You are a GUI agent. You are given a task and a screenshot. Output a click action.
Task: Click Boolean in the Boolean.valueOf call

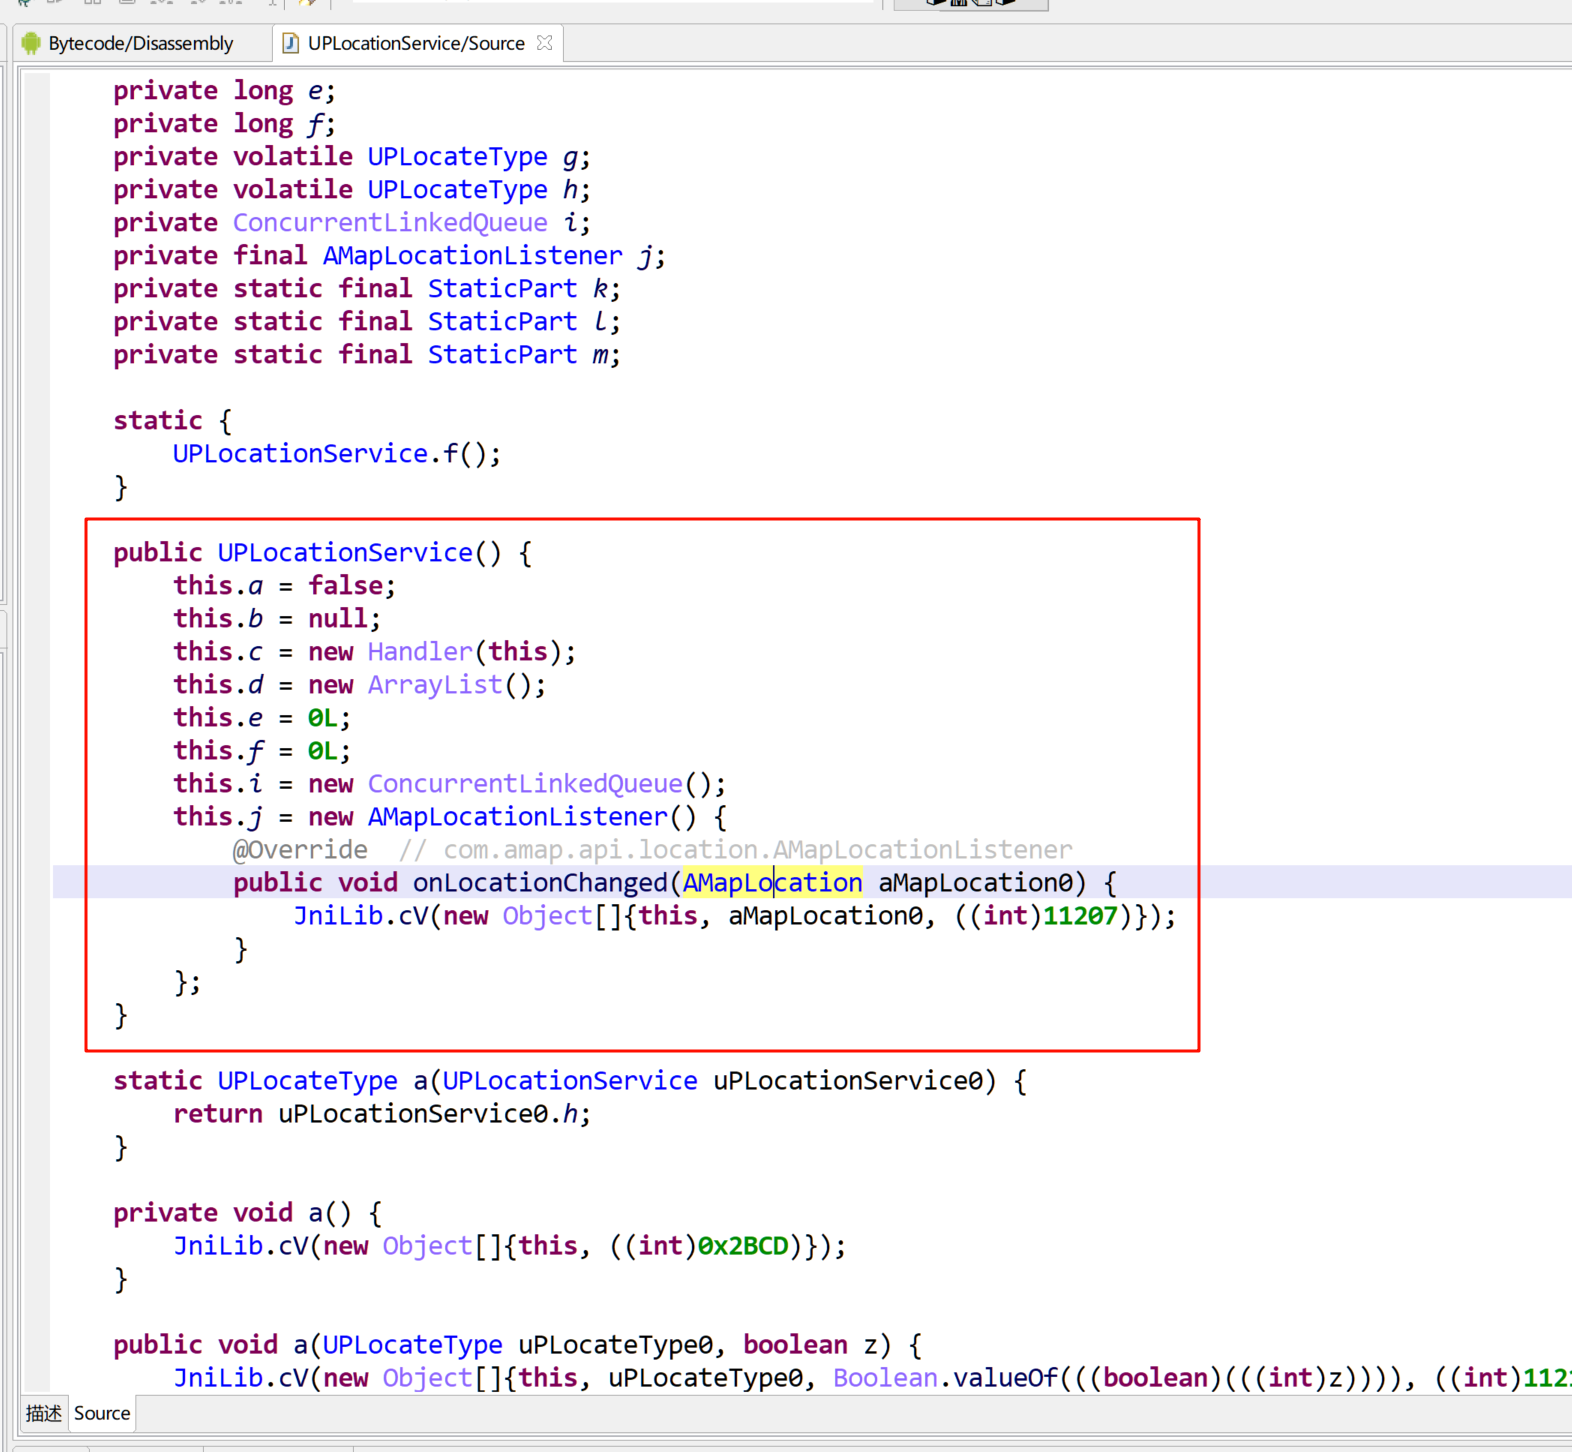click(885, 1378)
